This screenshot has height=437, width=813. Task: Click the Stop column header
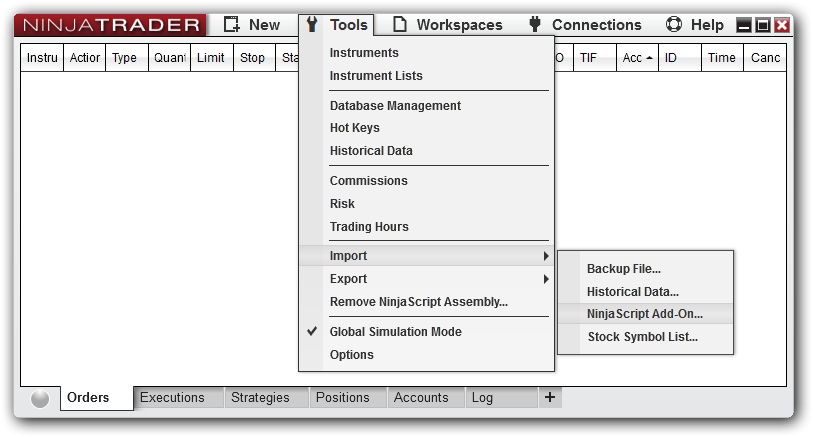[x=255, y=58]
